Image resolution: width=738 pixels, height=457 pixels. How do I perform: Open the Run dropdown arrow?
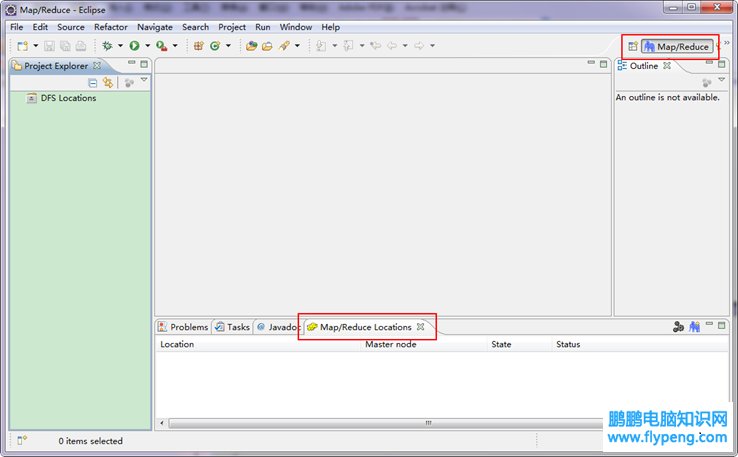(x=147, y=46)
